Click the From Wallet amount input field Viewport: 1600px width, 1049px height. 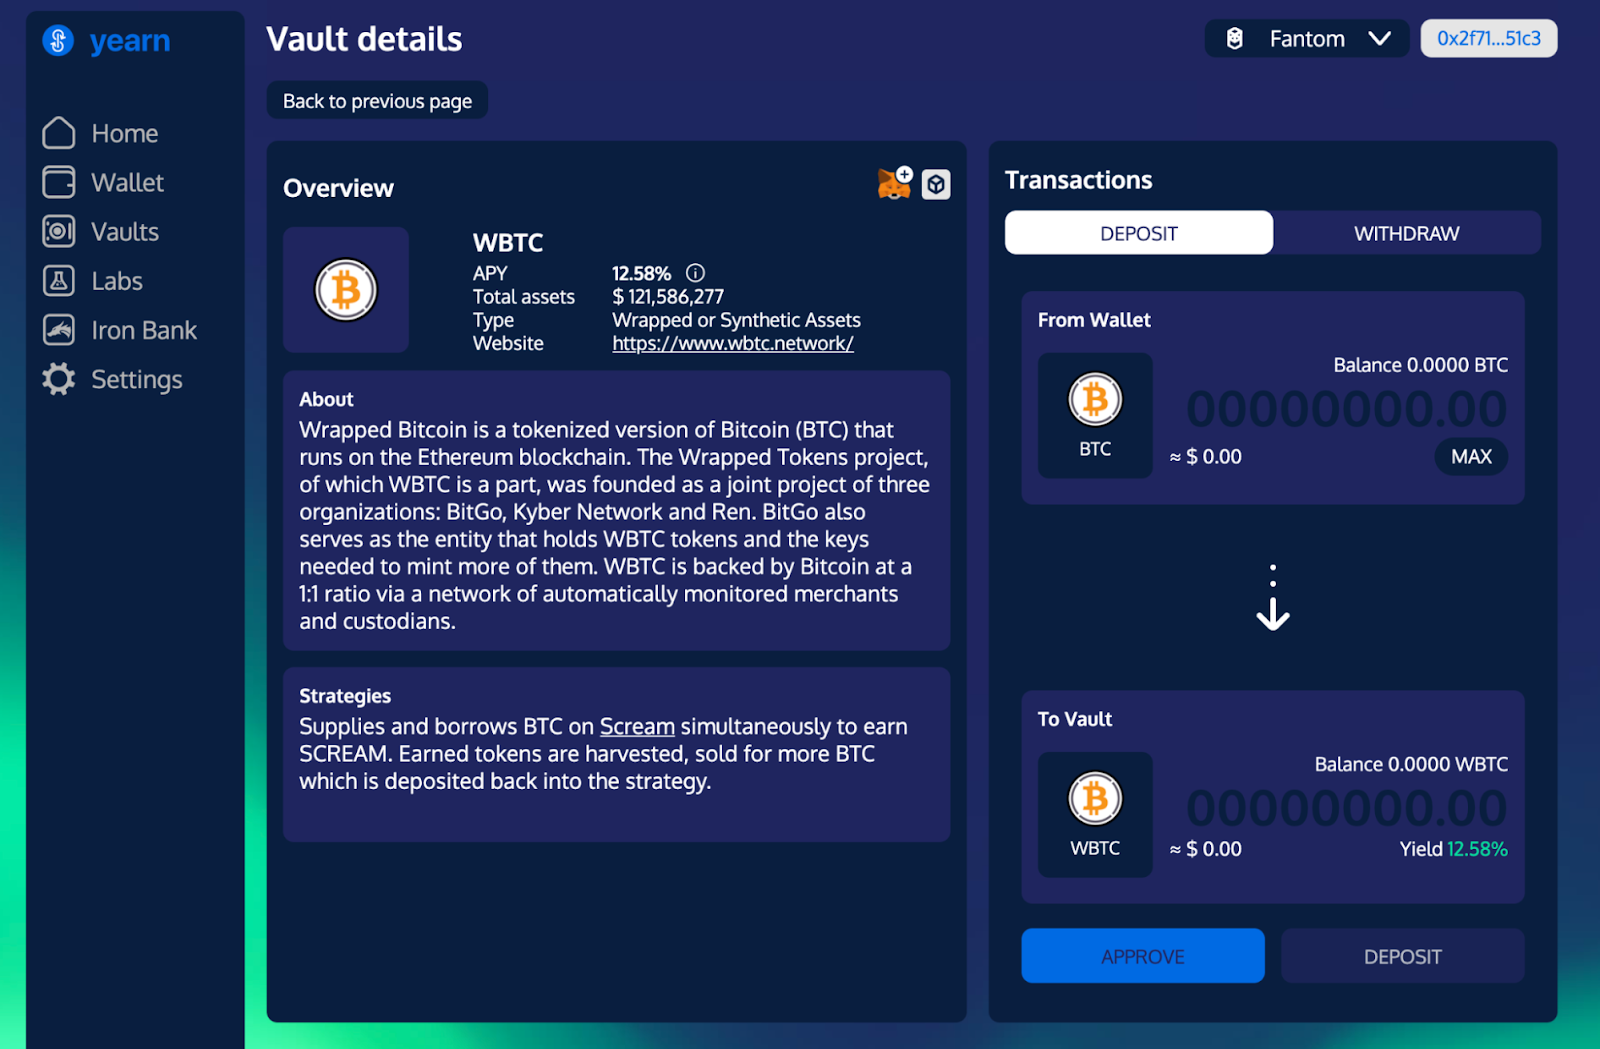1346,409
